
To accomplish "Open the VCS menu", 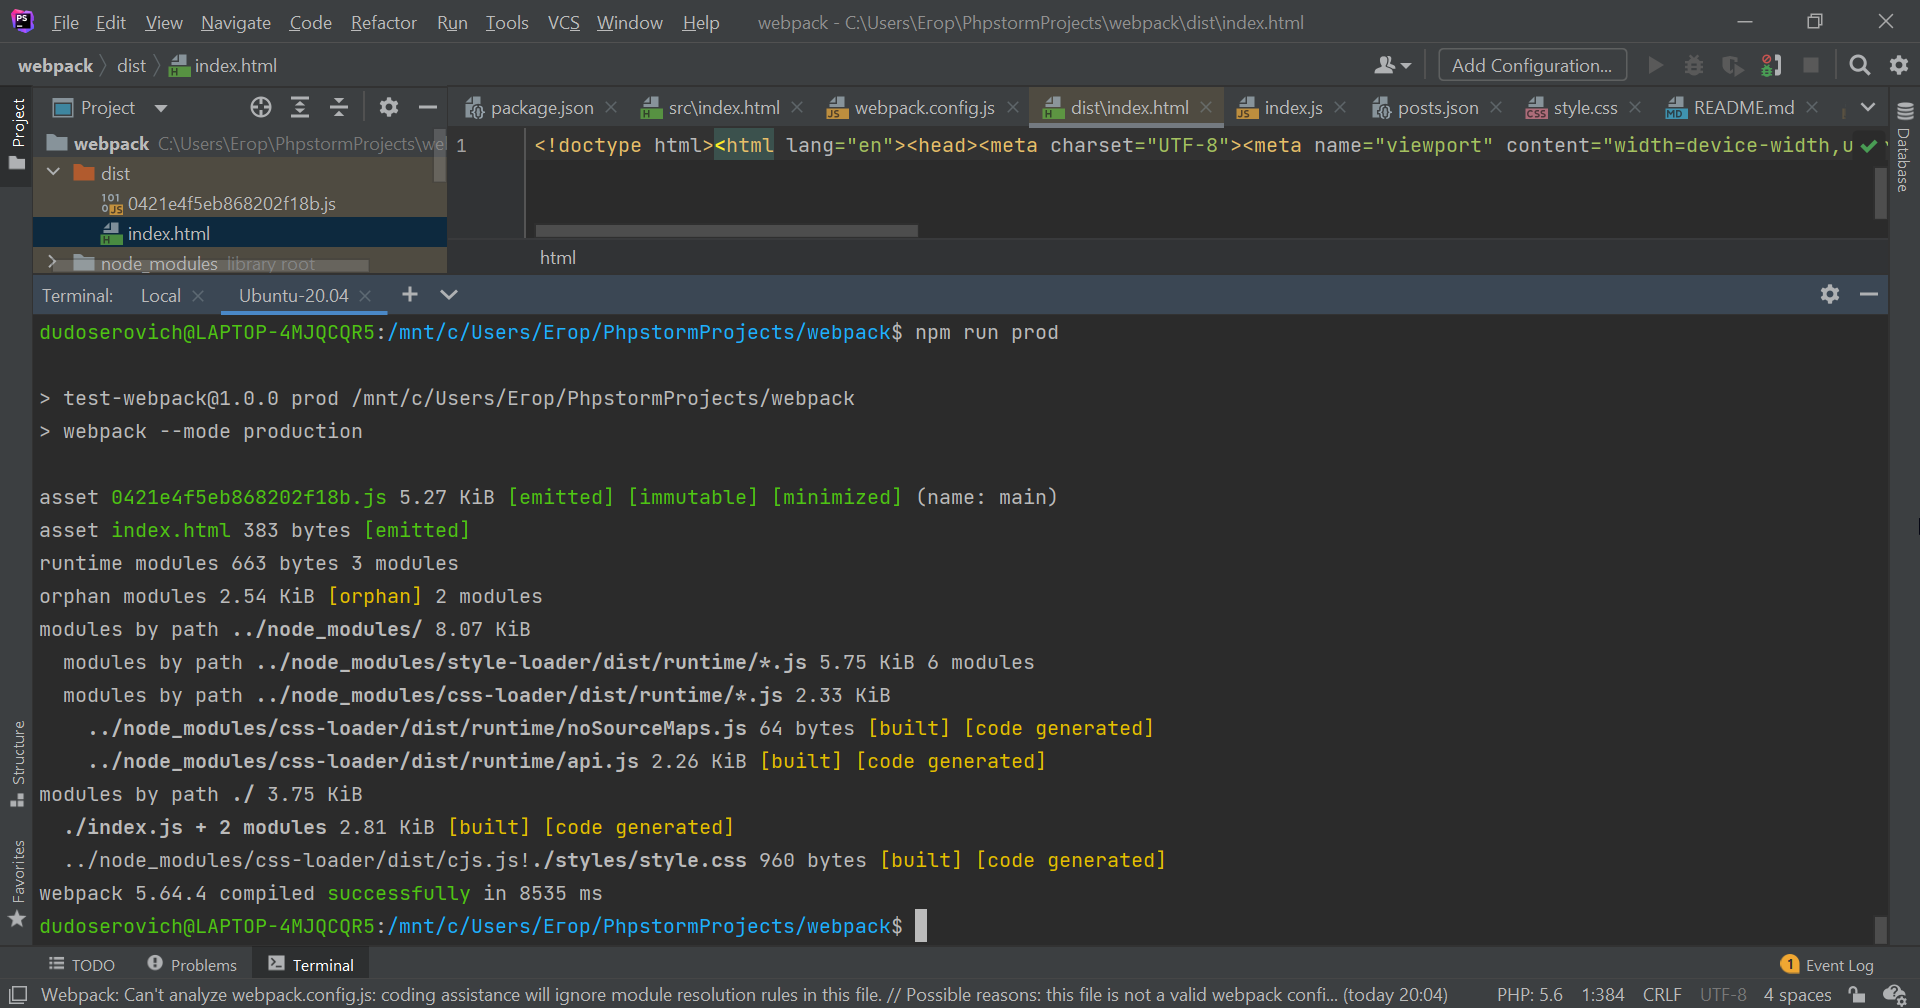I will pyautogui.click(x=563, y=22).
